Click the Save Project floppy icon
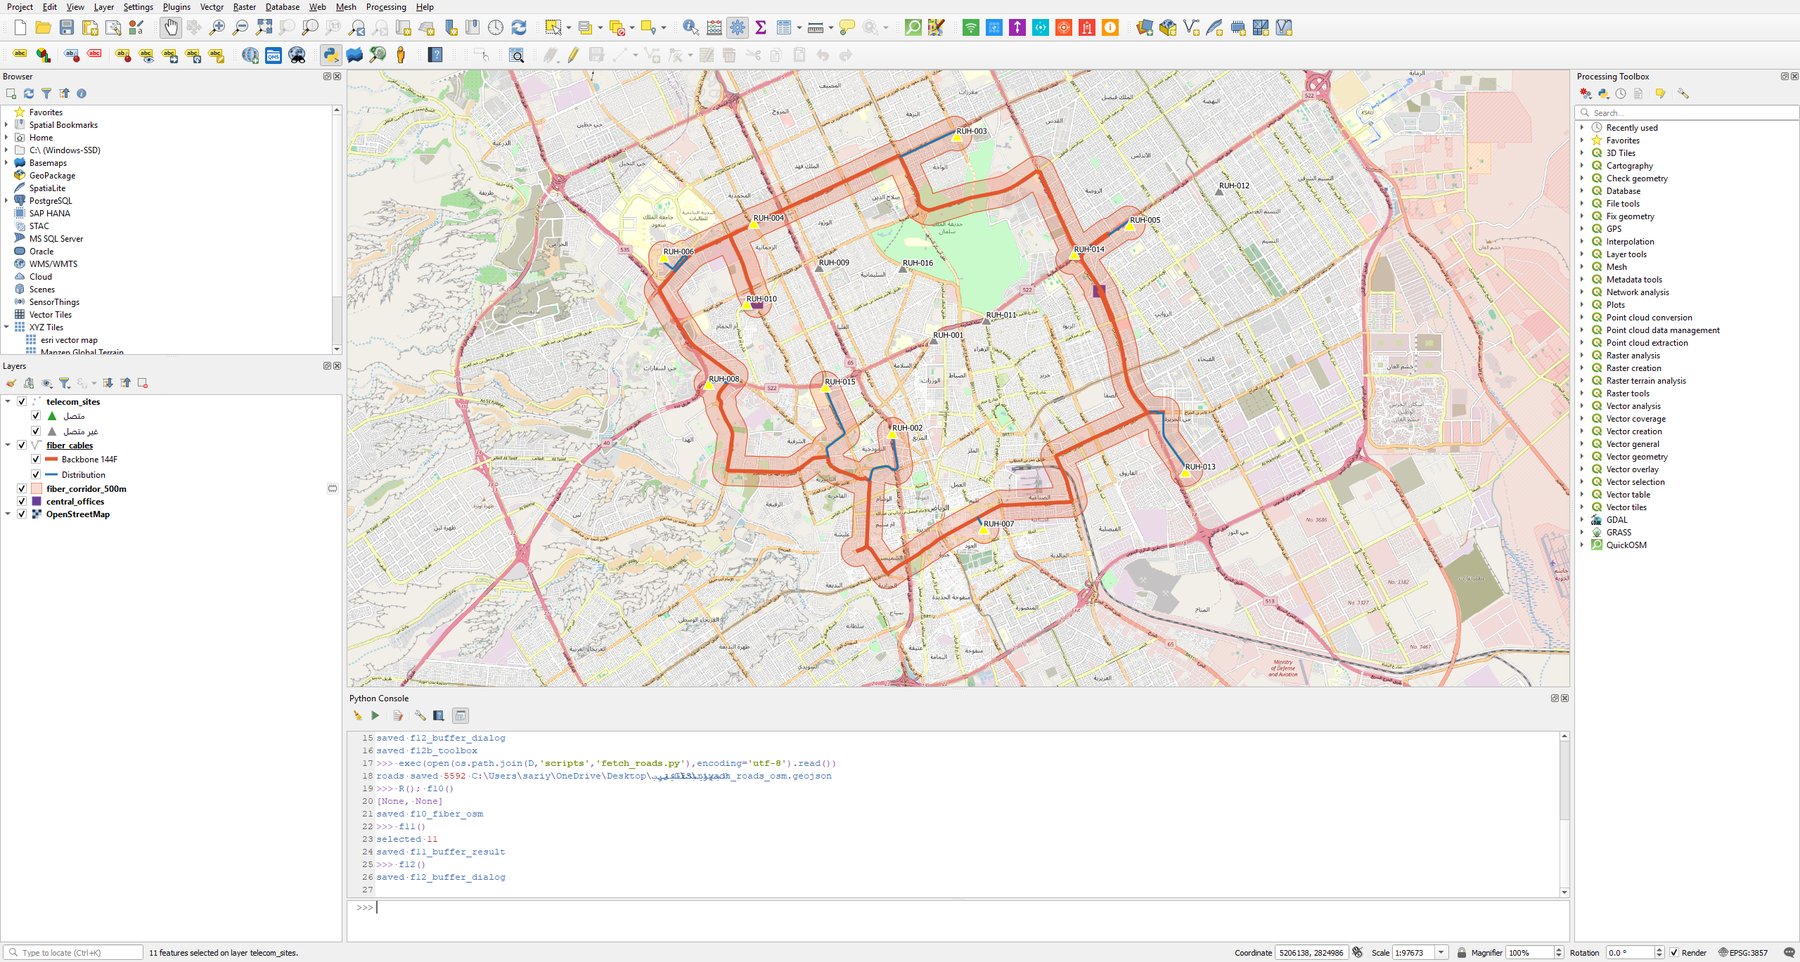Viewport: 1800px width, 962px height. [66, 28]
